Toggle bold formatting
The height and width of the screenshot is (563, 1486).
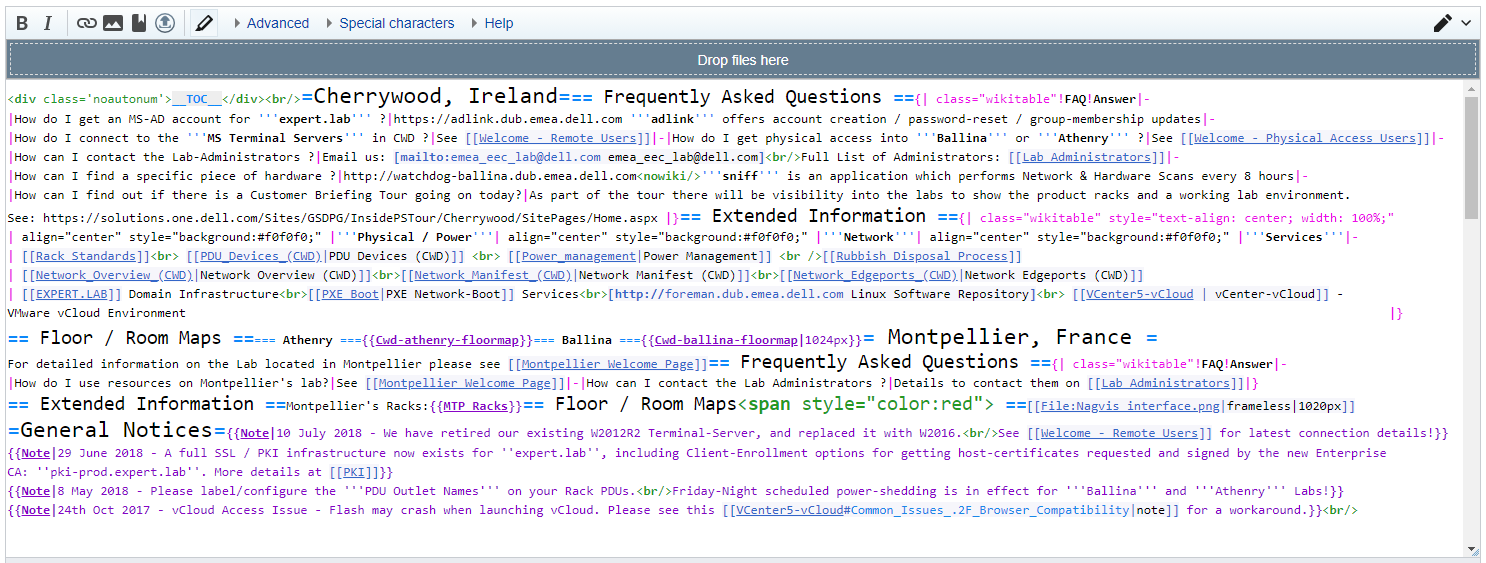pyautogui.click(x=22, y=23)
